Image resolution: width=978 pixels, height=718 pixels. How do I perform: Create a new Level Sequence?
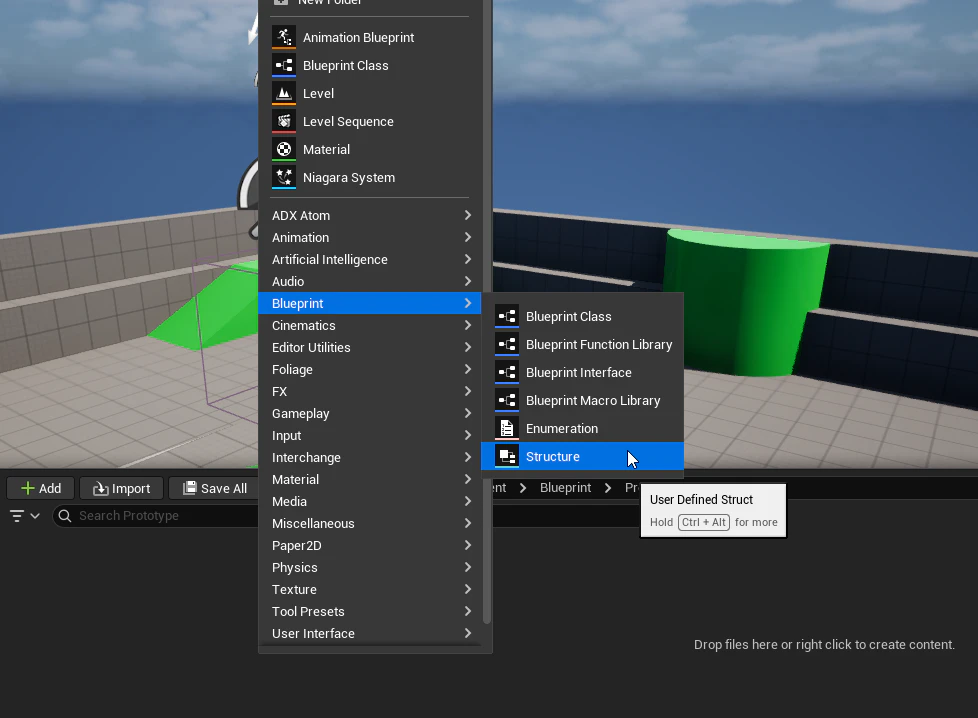pyautogui.click(x=370, y=121)
